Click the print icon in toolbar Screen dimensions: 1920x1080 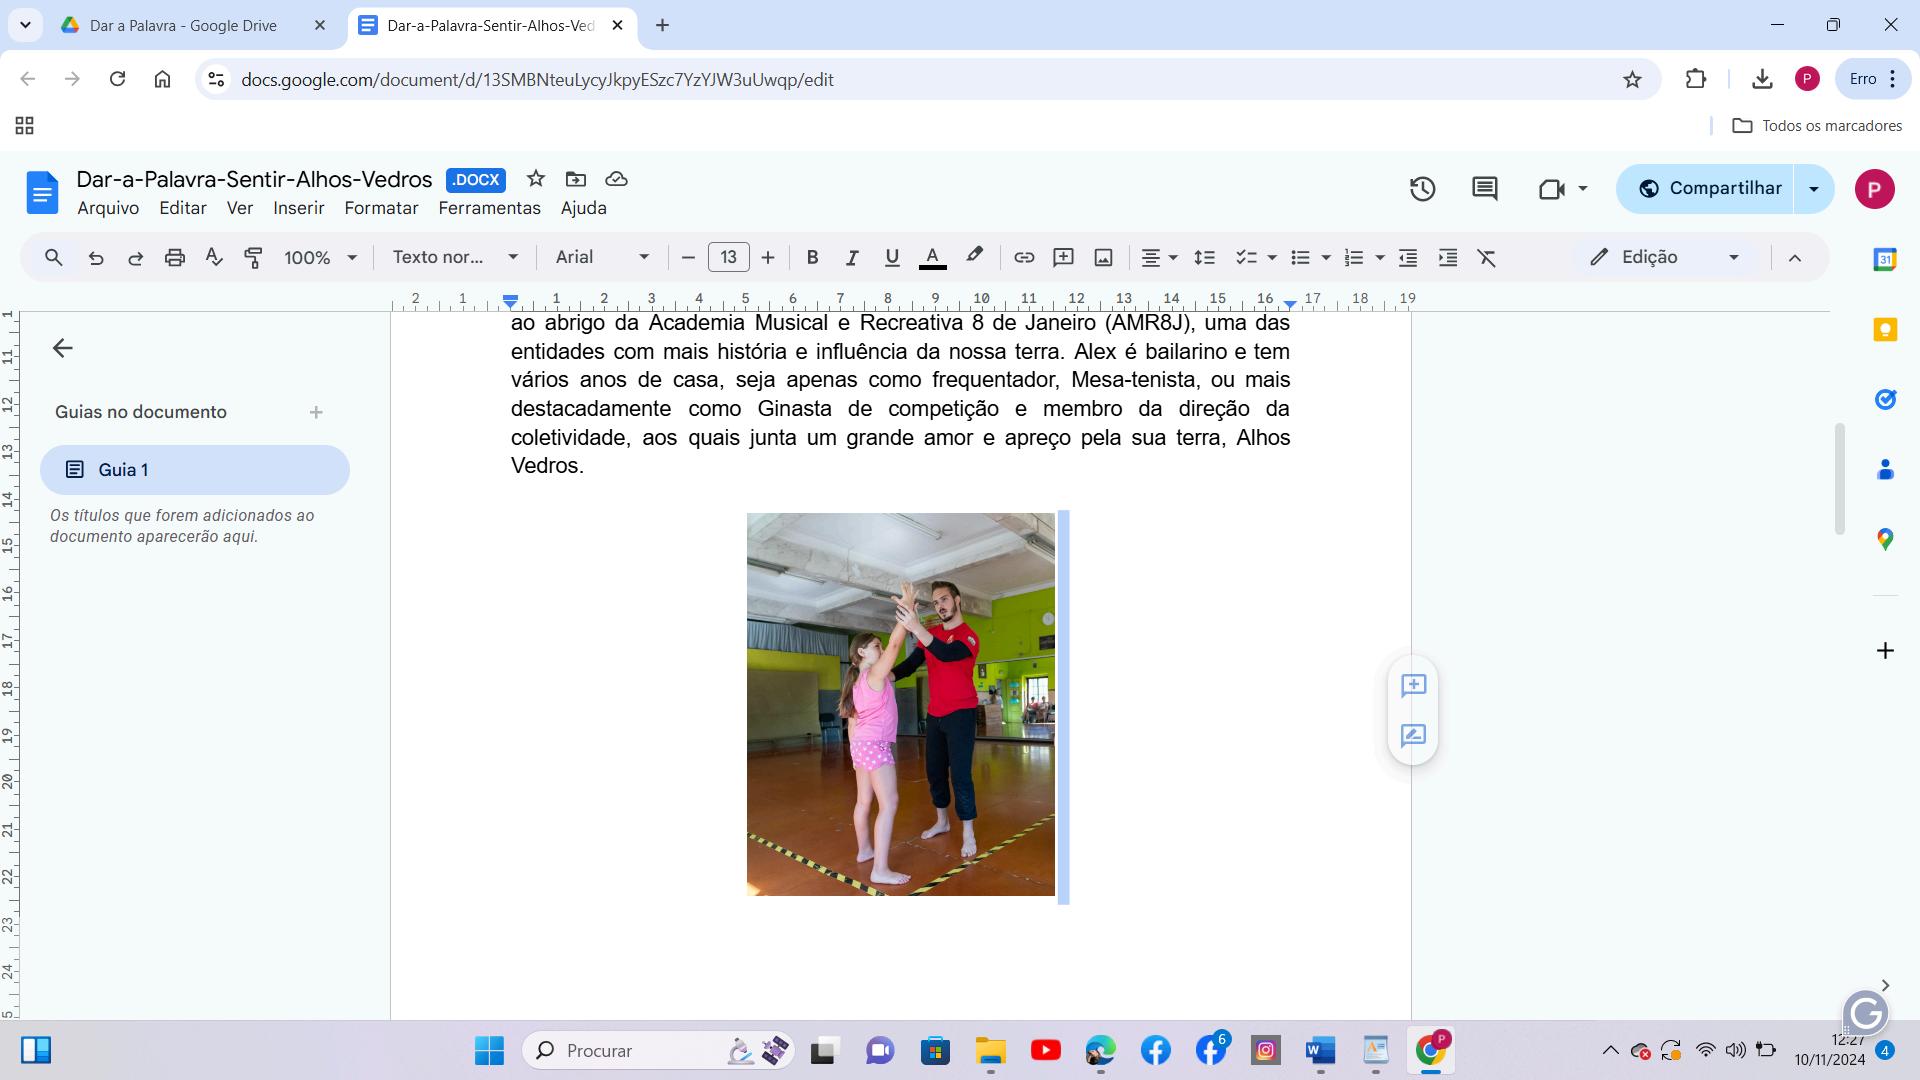(x=175, y=258)
